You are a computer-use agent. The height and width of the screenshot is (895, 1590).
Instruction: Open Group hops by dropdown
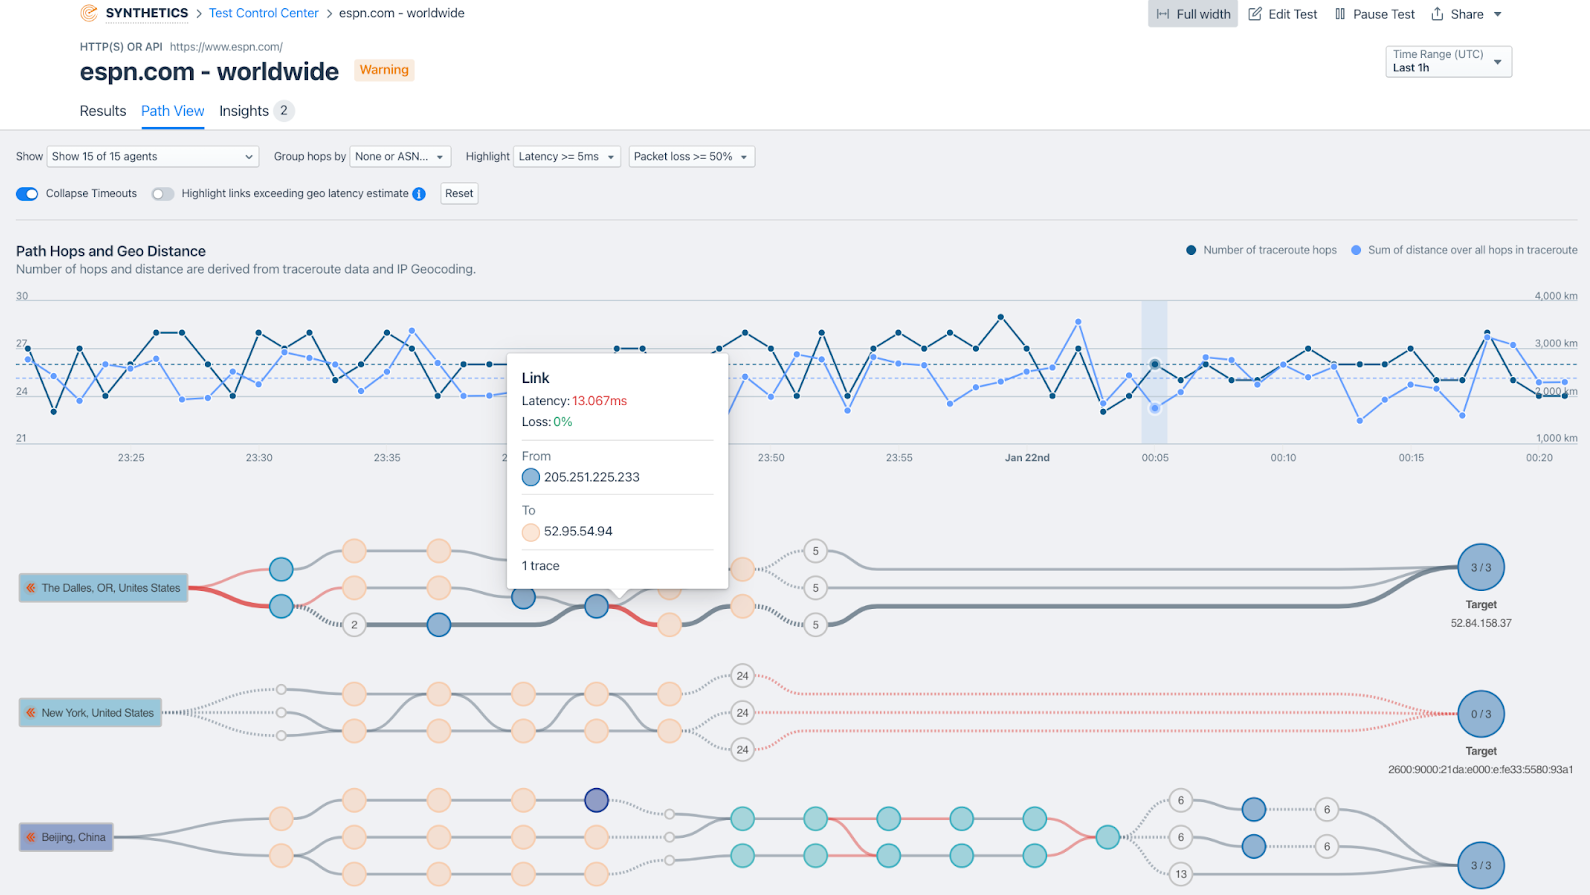click(400, 156)
